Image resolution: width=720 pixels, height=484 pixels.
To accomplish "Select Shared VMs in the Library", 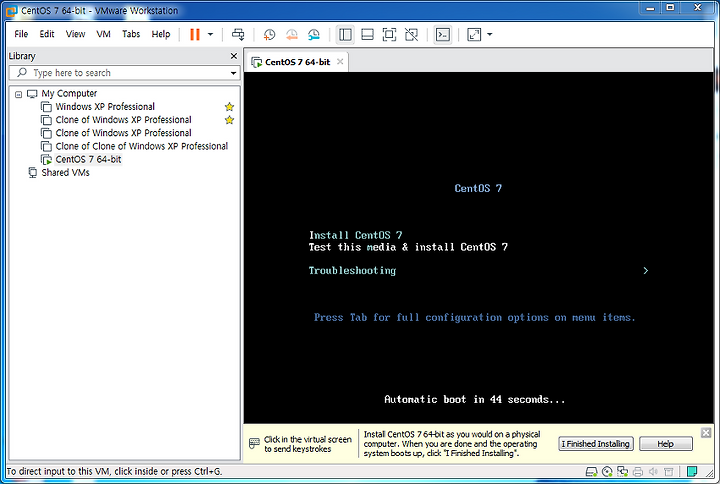I will point(65,173).
